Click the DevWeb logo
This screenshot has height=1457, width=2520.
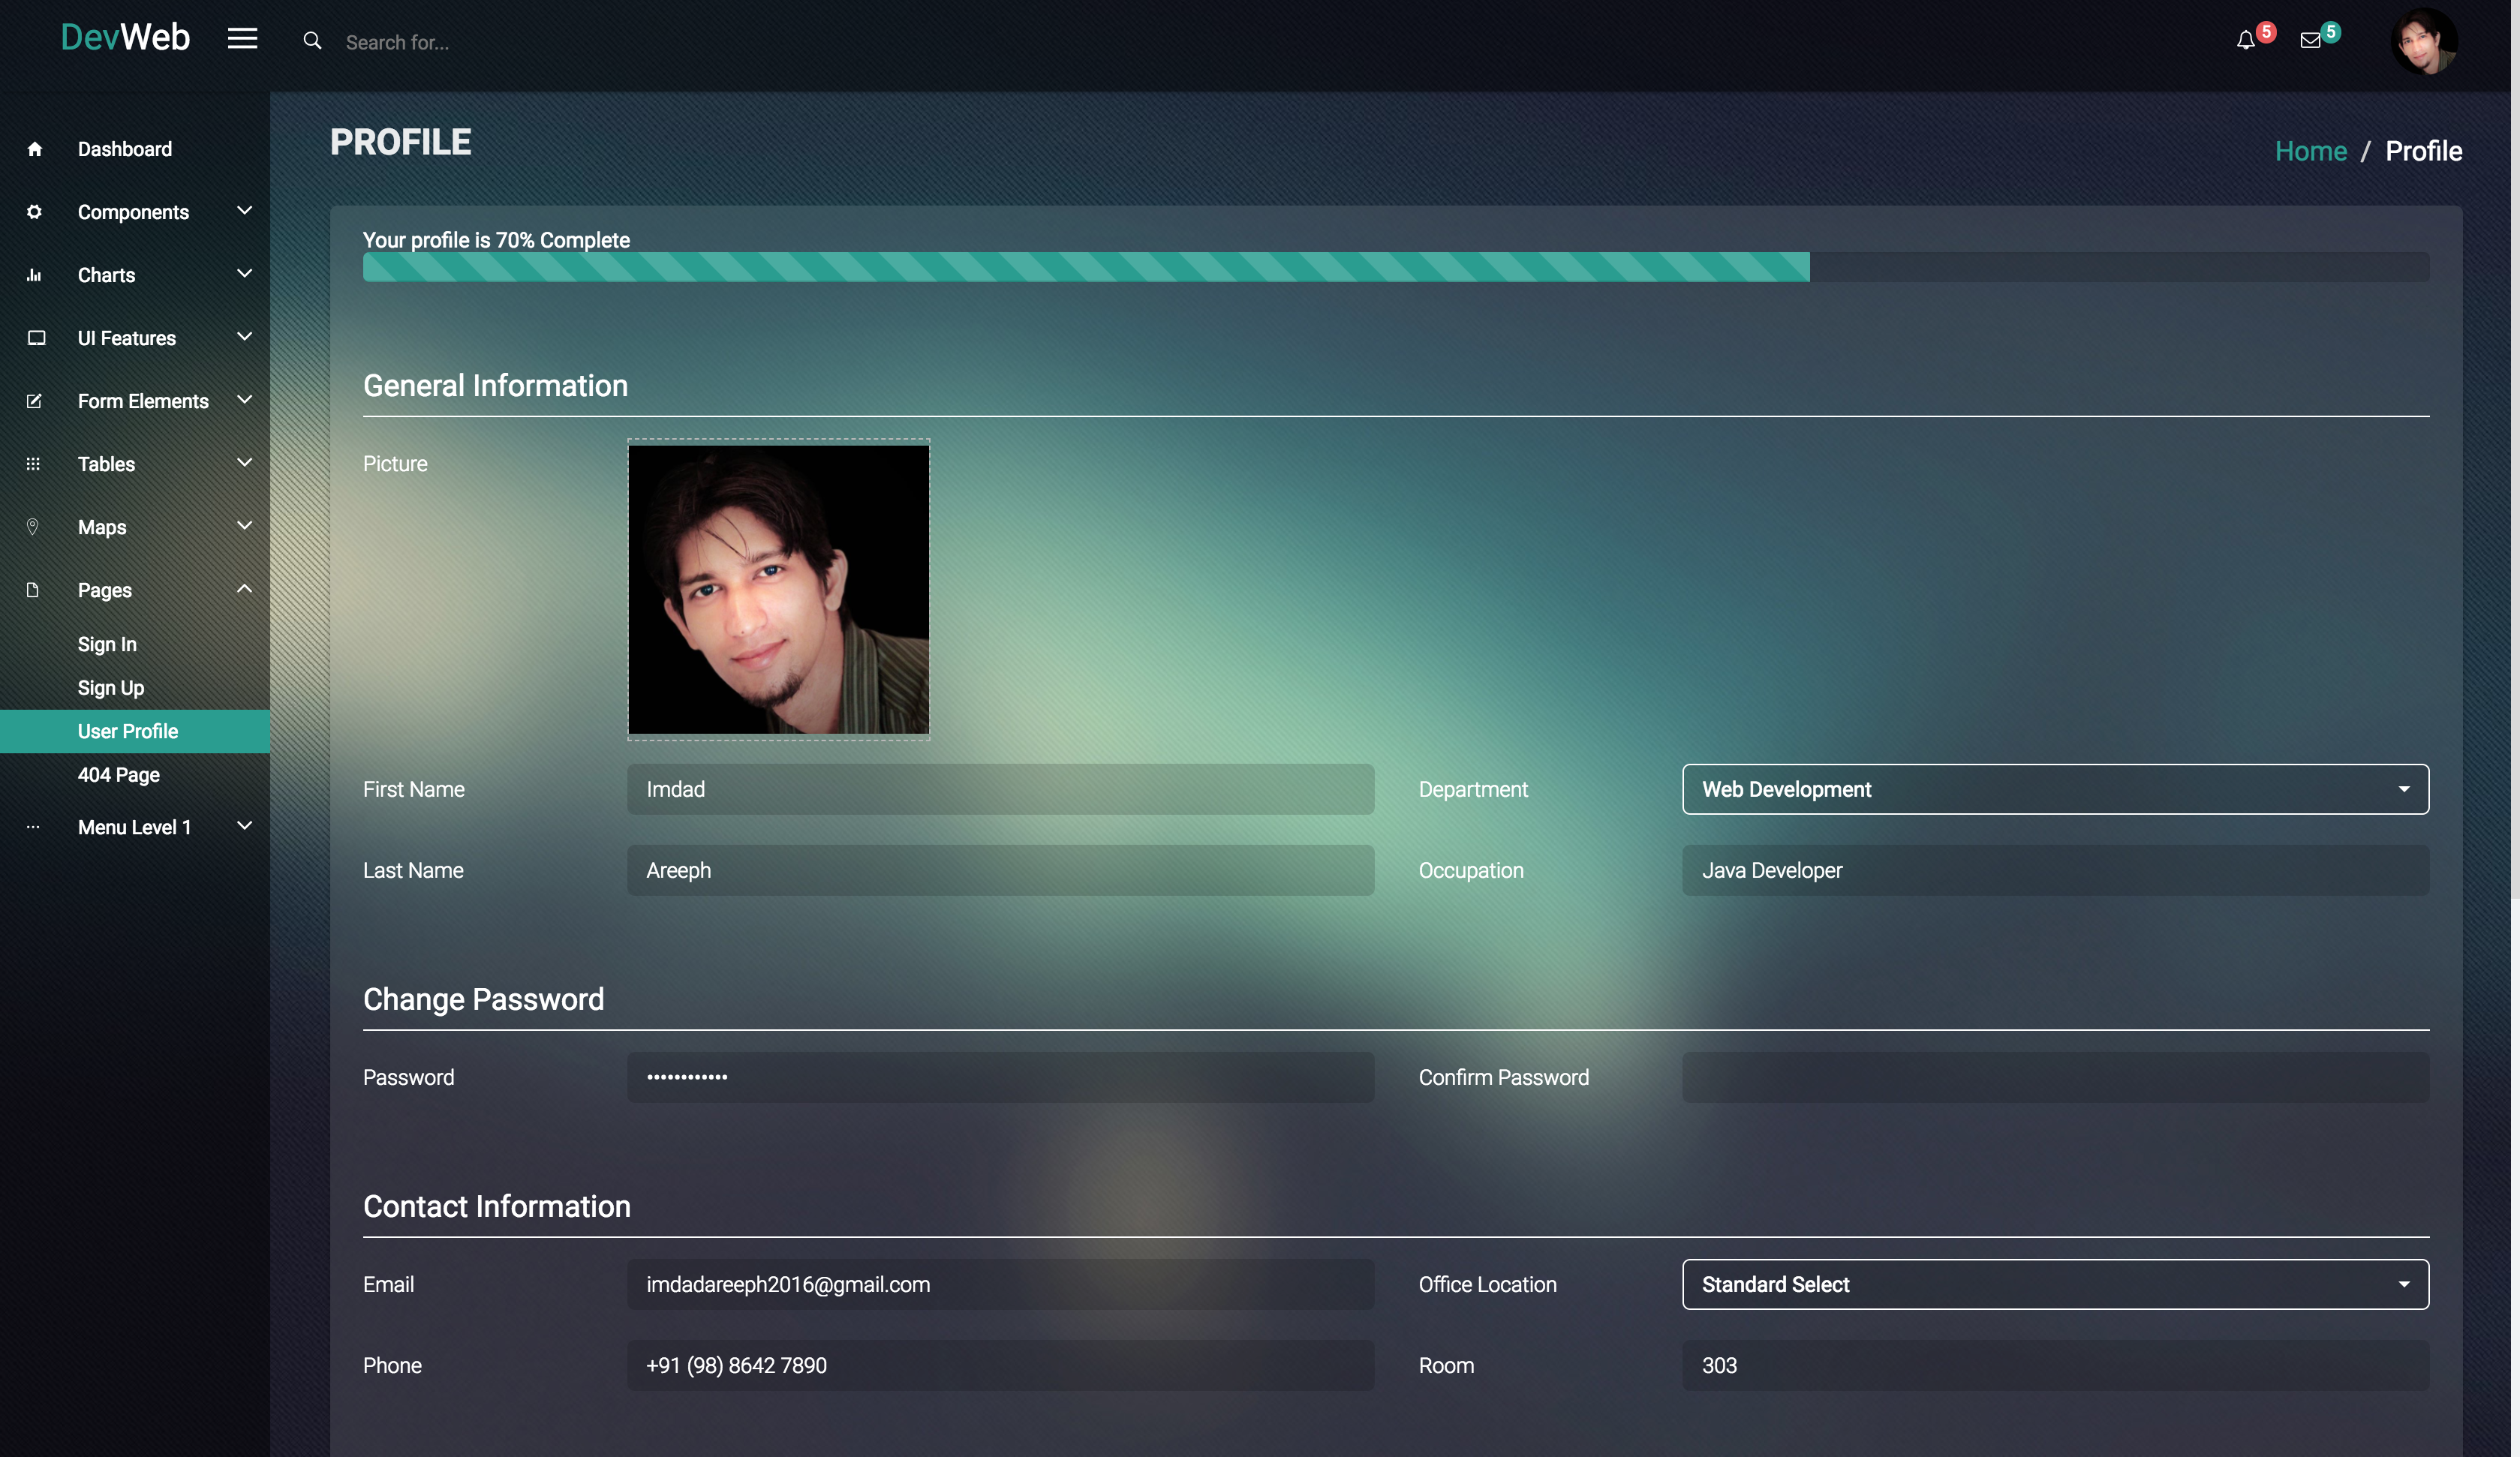tap(125, 38)
